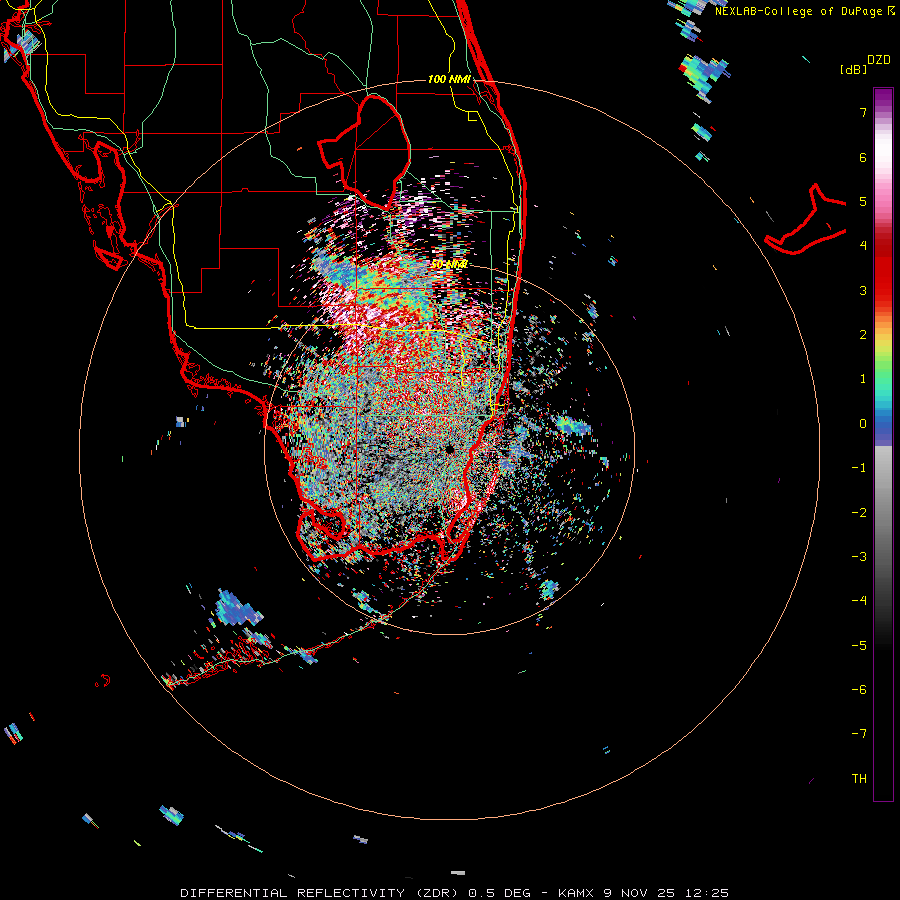Screen dimensions: 900x900
Task: Click the 3 value on the ZDR scale
Action: tap(863, 290)
